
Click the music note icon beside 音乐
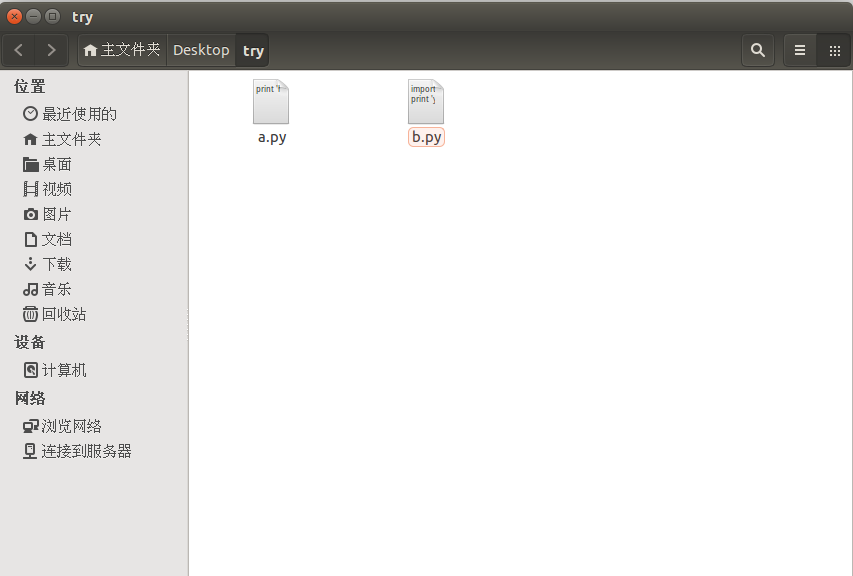(30, 289)
